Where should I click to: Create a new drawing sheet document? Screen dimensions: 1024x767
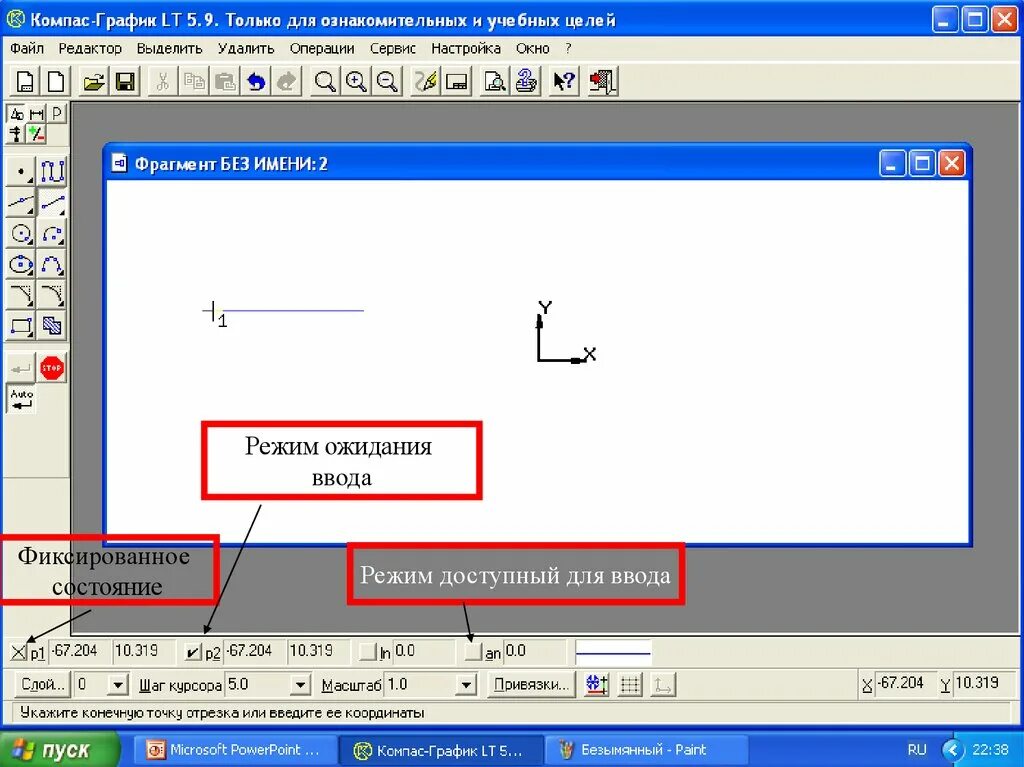[x=24, y=82]
